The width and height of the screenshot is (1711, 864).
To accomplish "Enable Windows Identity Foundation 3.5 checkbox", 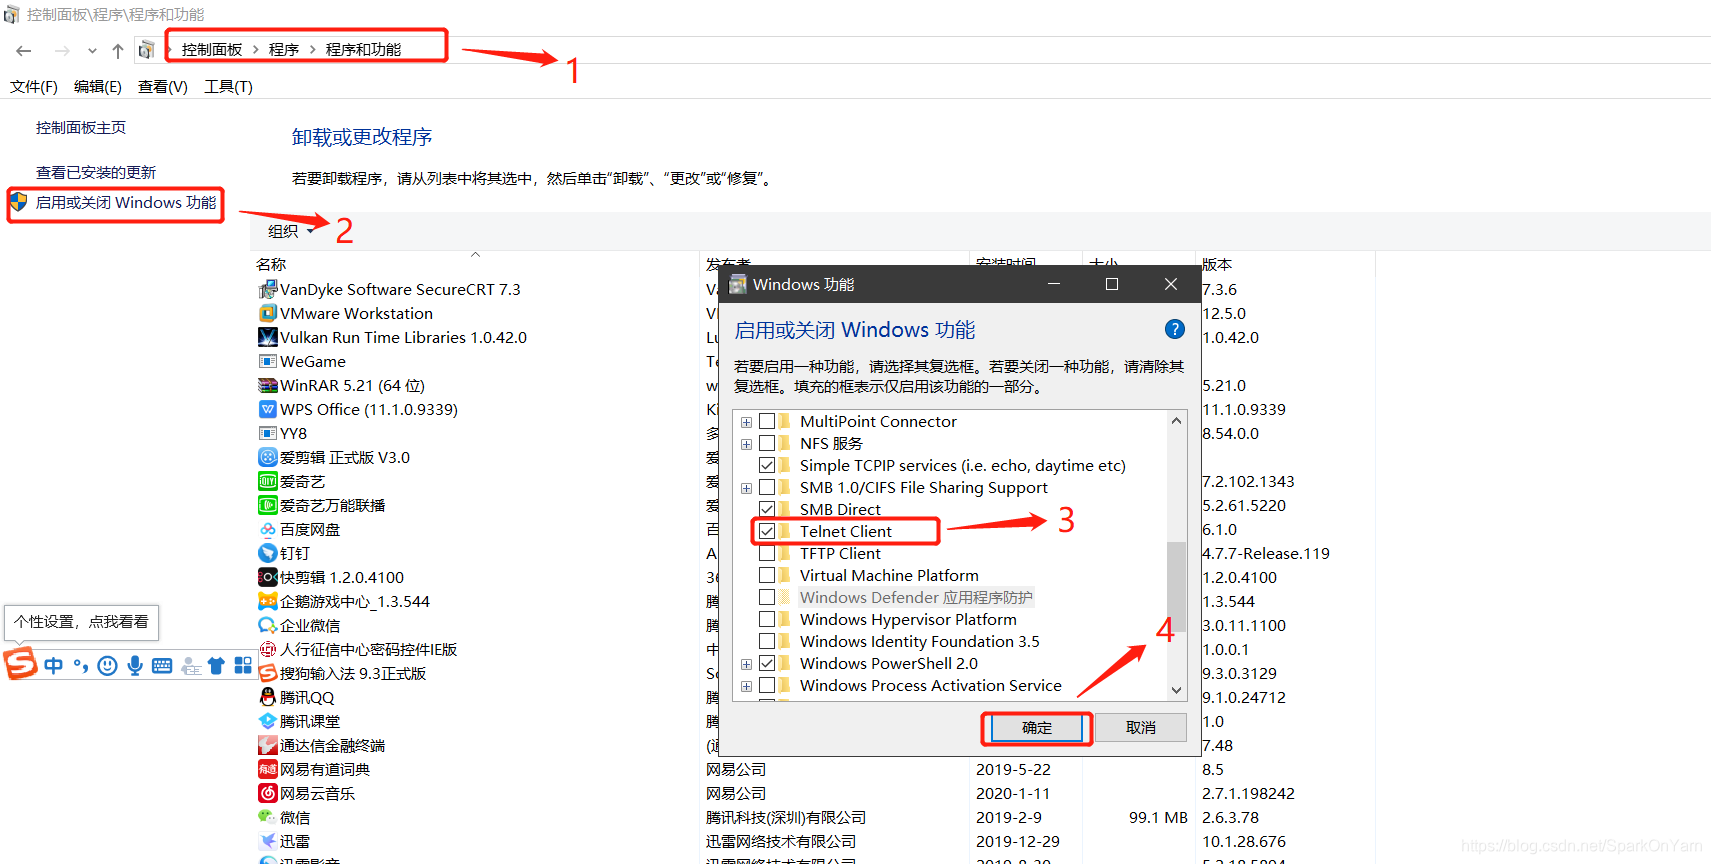I will 767,642.
